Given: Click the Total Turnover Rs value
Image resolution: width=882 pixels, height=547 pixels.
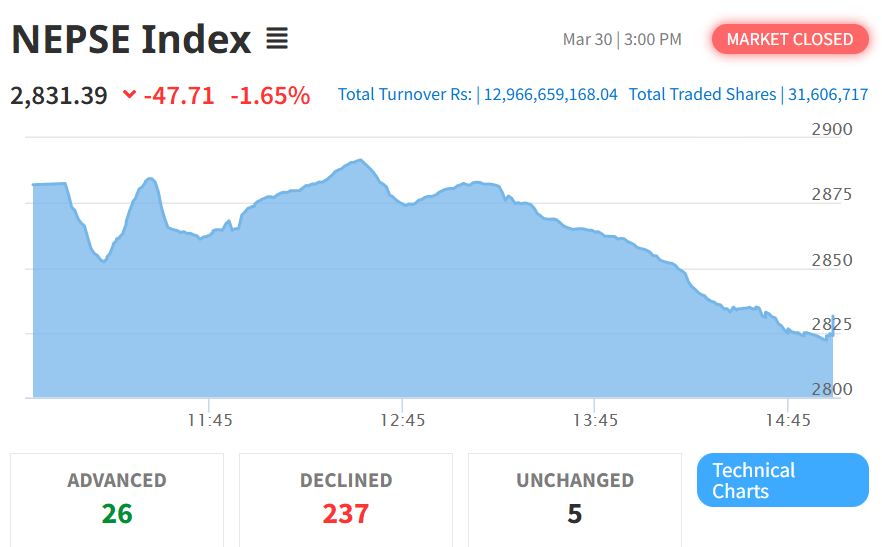Looking at the screenshot, I should tap(550, 95).
